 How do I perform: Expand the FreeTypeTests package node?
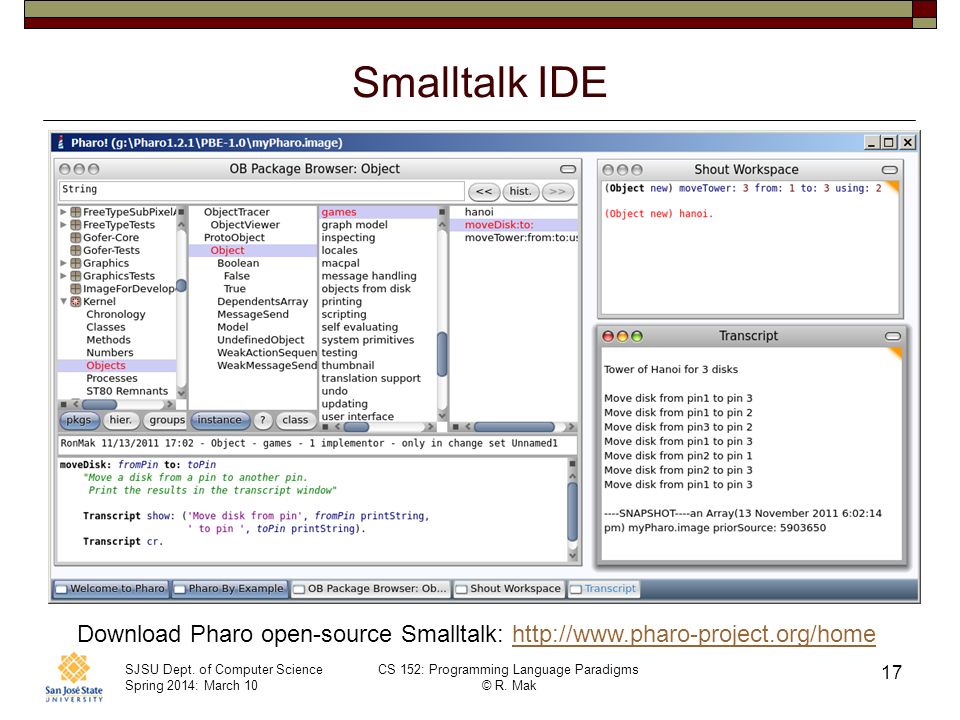(x=63, y=225)
